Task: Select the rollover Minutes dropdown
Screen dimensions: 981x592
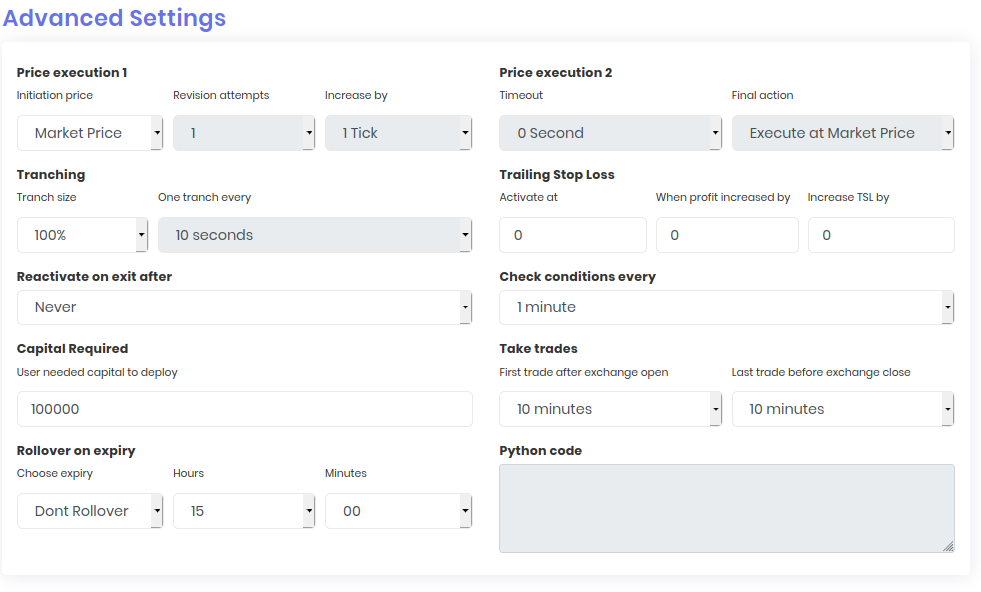Action: point(398,511)
